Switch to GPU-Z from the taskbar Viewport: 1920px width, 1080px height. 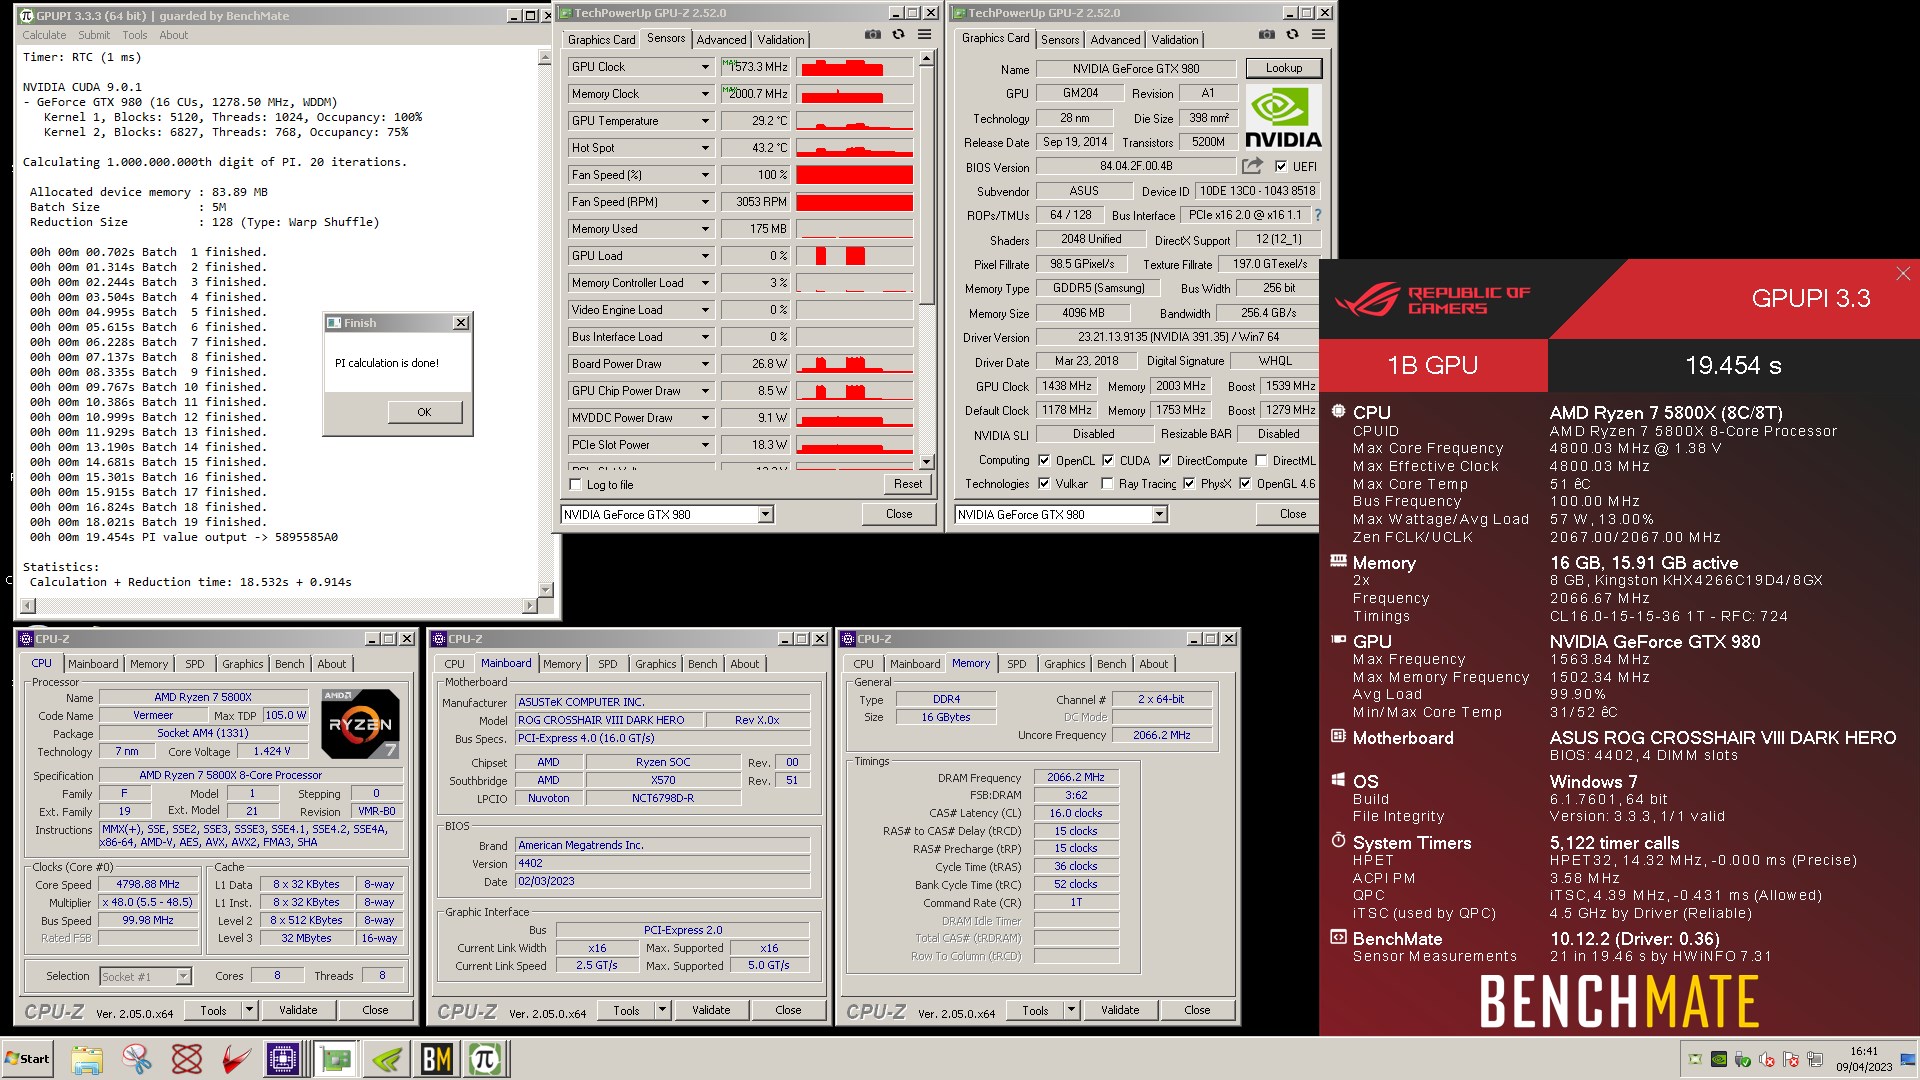336,1059
